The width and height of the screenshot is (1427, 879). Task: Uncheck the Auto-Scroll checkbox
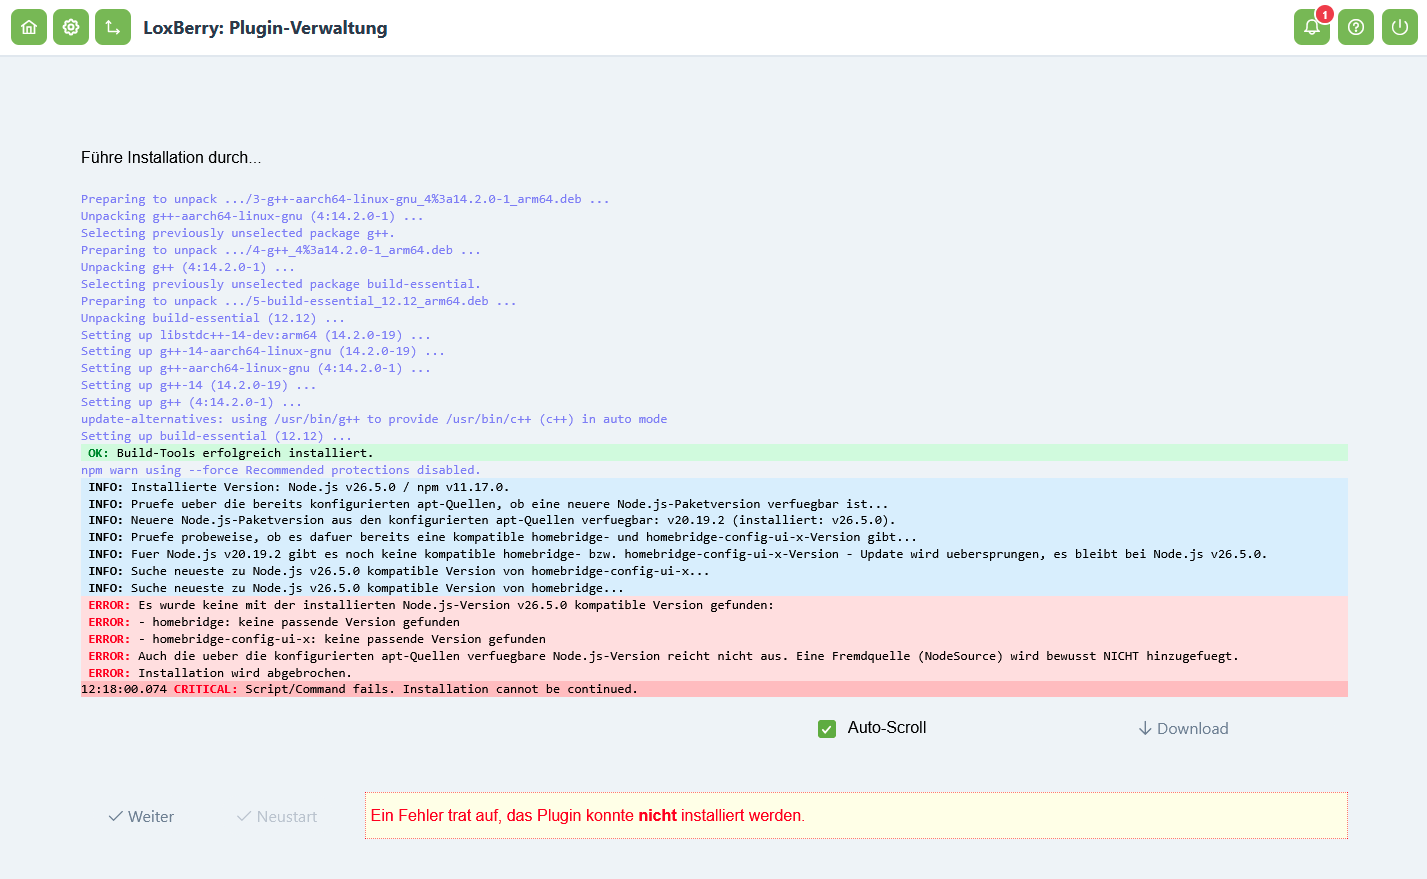827,729
